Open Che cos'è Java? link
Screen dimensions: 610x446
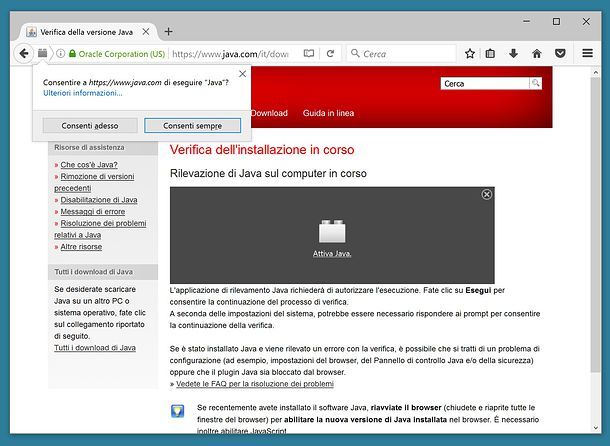(89, 165)
